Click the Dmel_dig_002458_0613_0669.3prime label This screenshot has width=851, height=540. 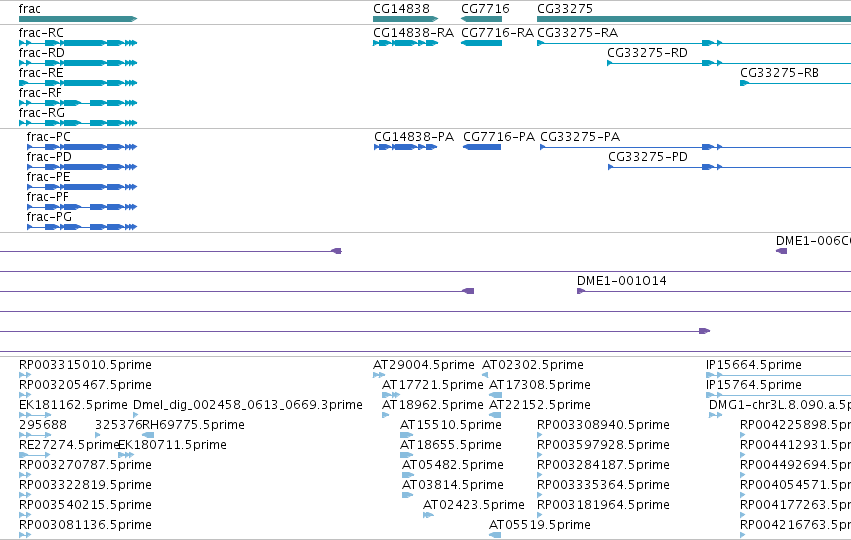click(x=247, y=405)
